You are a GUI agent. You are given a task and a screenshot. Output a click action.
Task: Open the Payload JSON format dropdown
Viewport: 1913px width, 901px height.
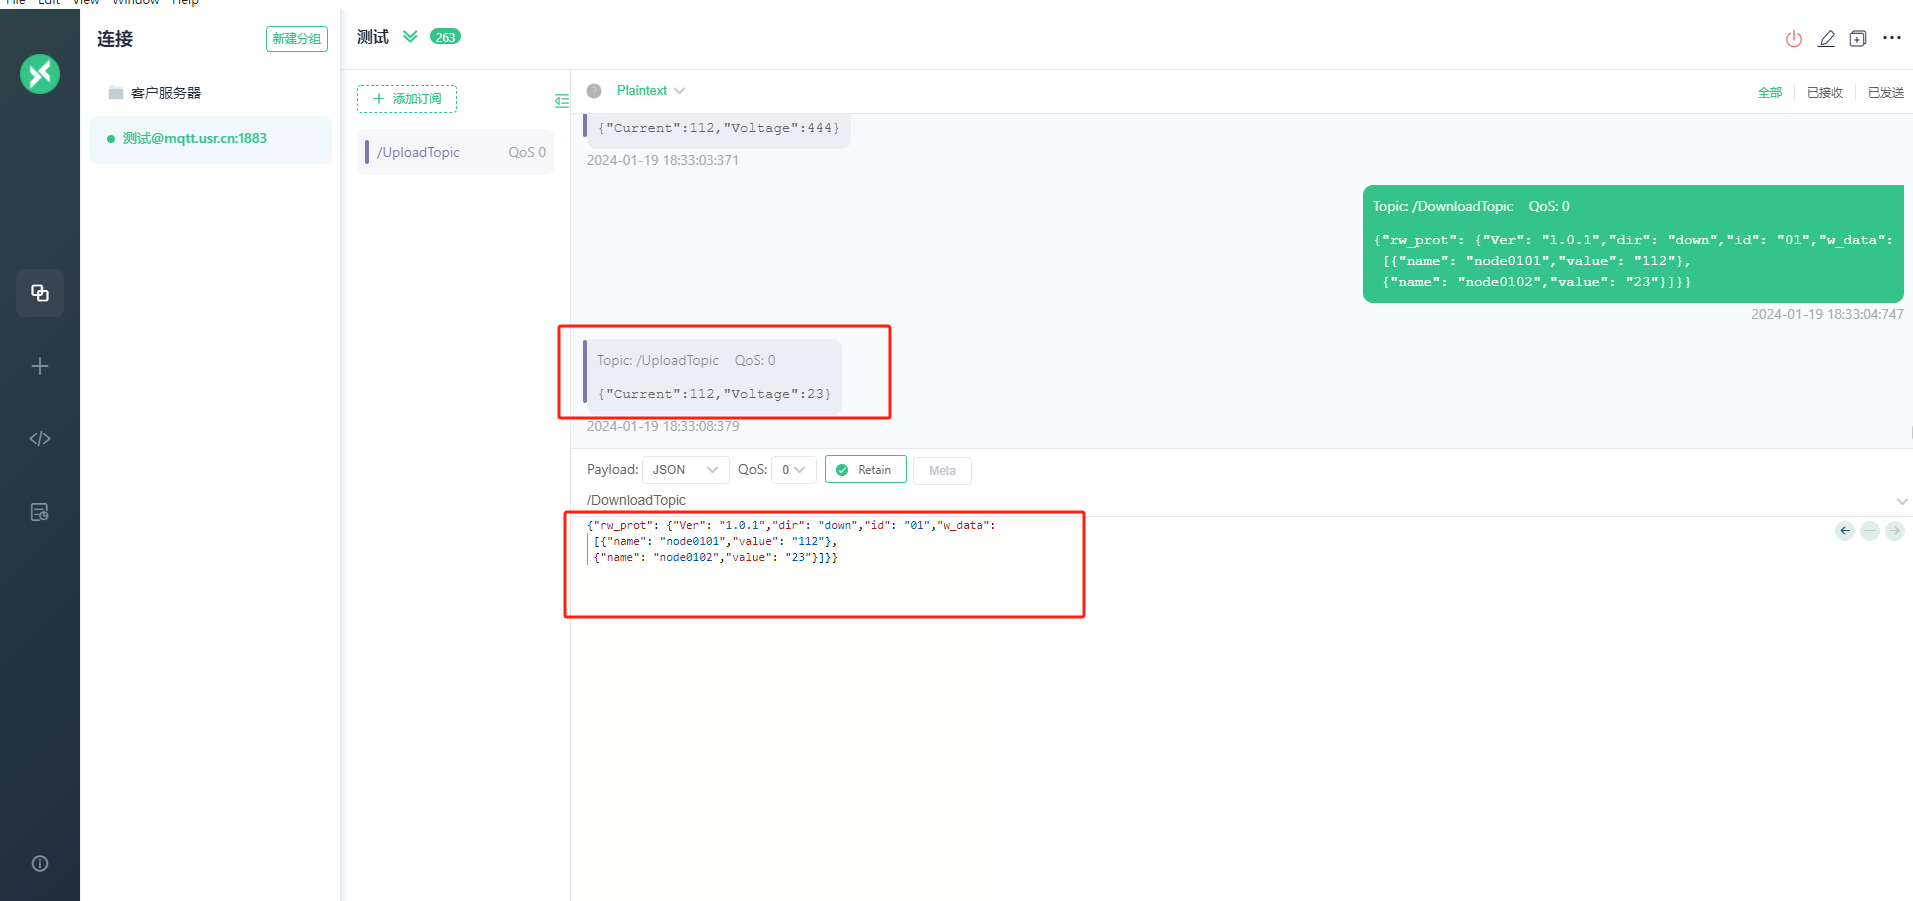[685, 470]
